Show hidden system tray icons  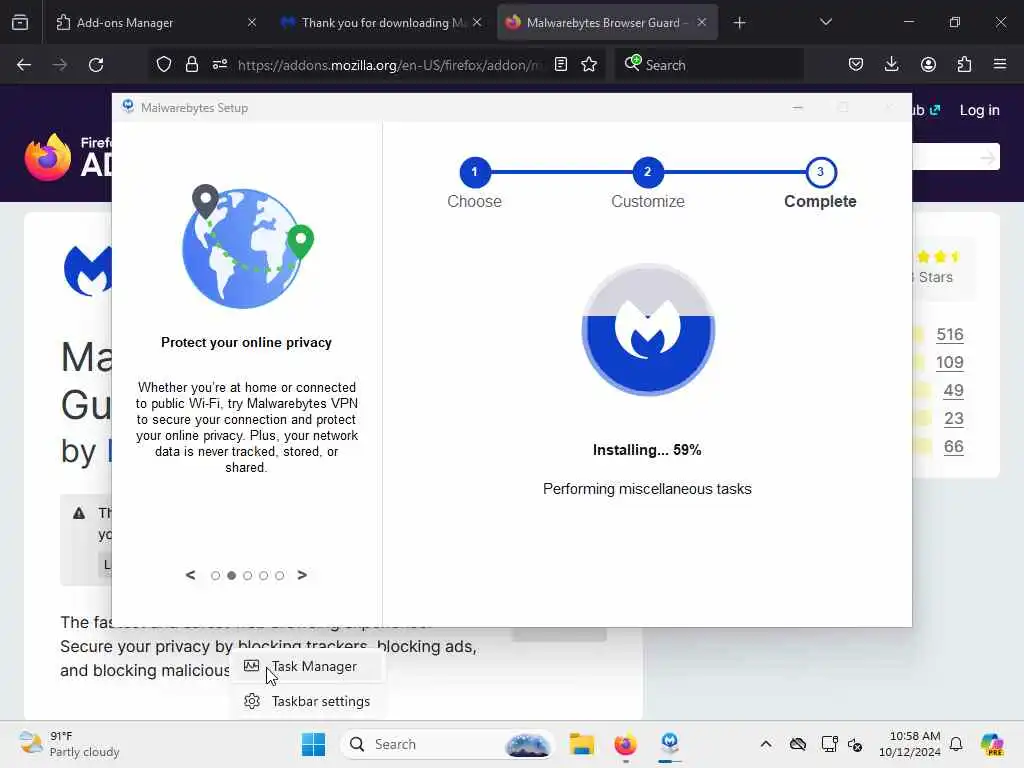766,744
